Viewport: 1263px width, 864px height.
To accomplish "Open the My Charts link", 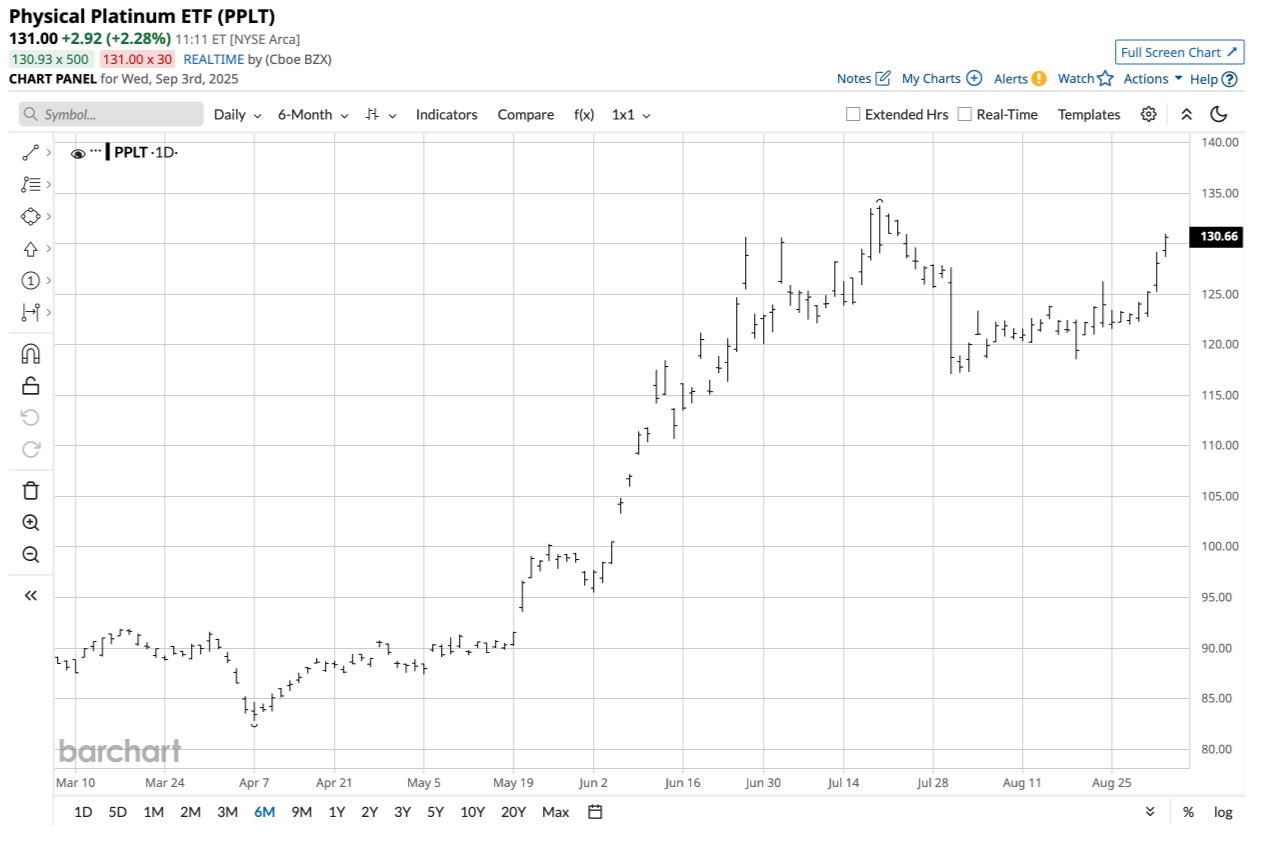I will coord(941,78).
